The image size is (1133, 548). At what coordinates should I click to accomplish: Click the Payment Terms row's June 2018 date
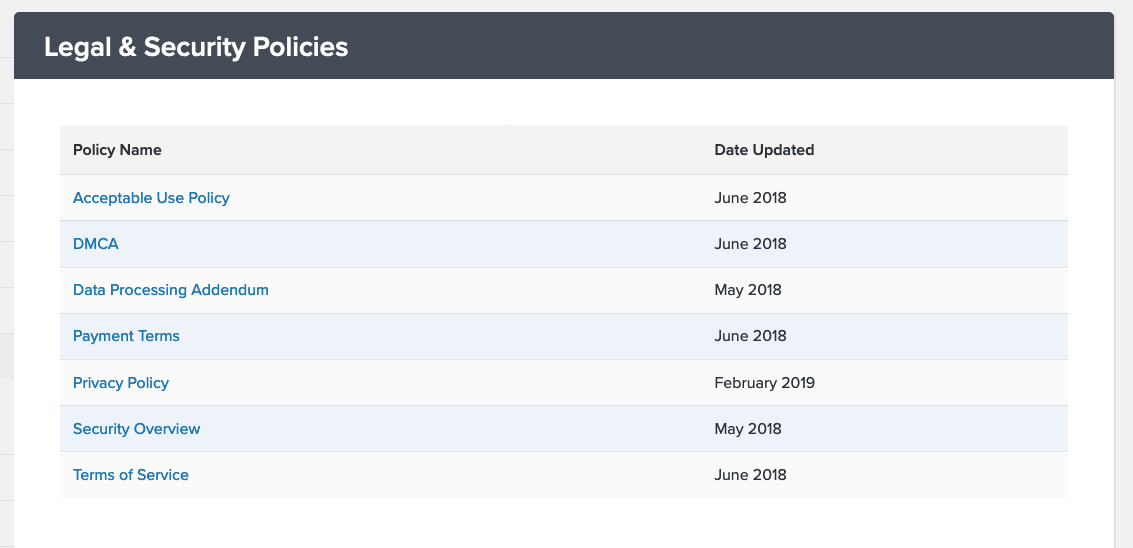point(750,336)
